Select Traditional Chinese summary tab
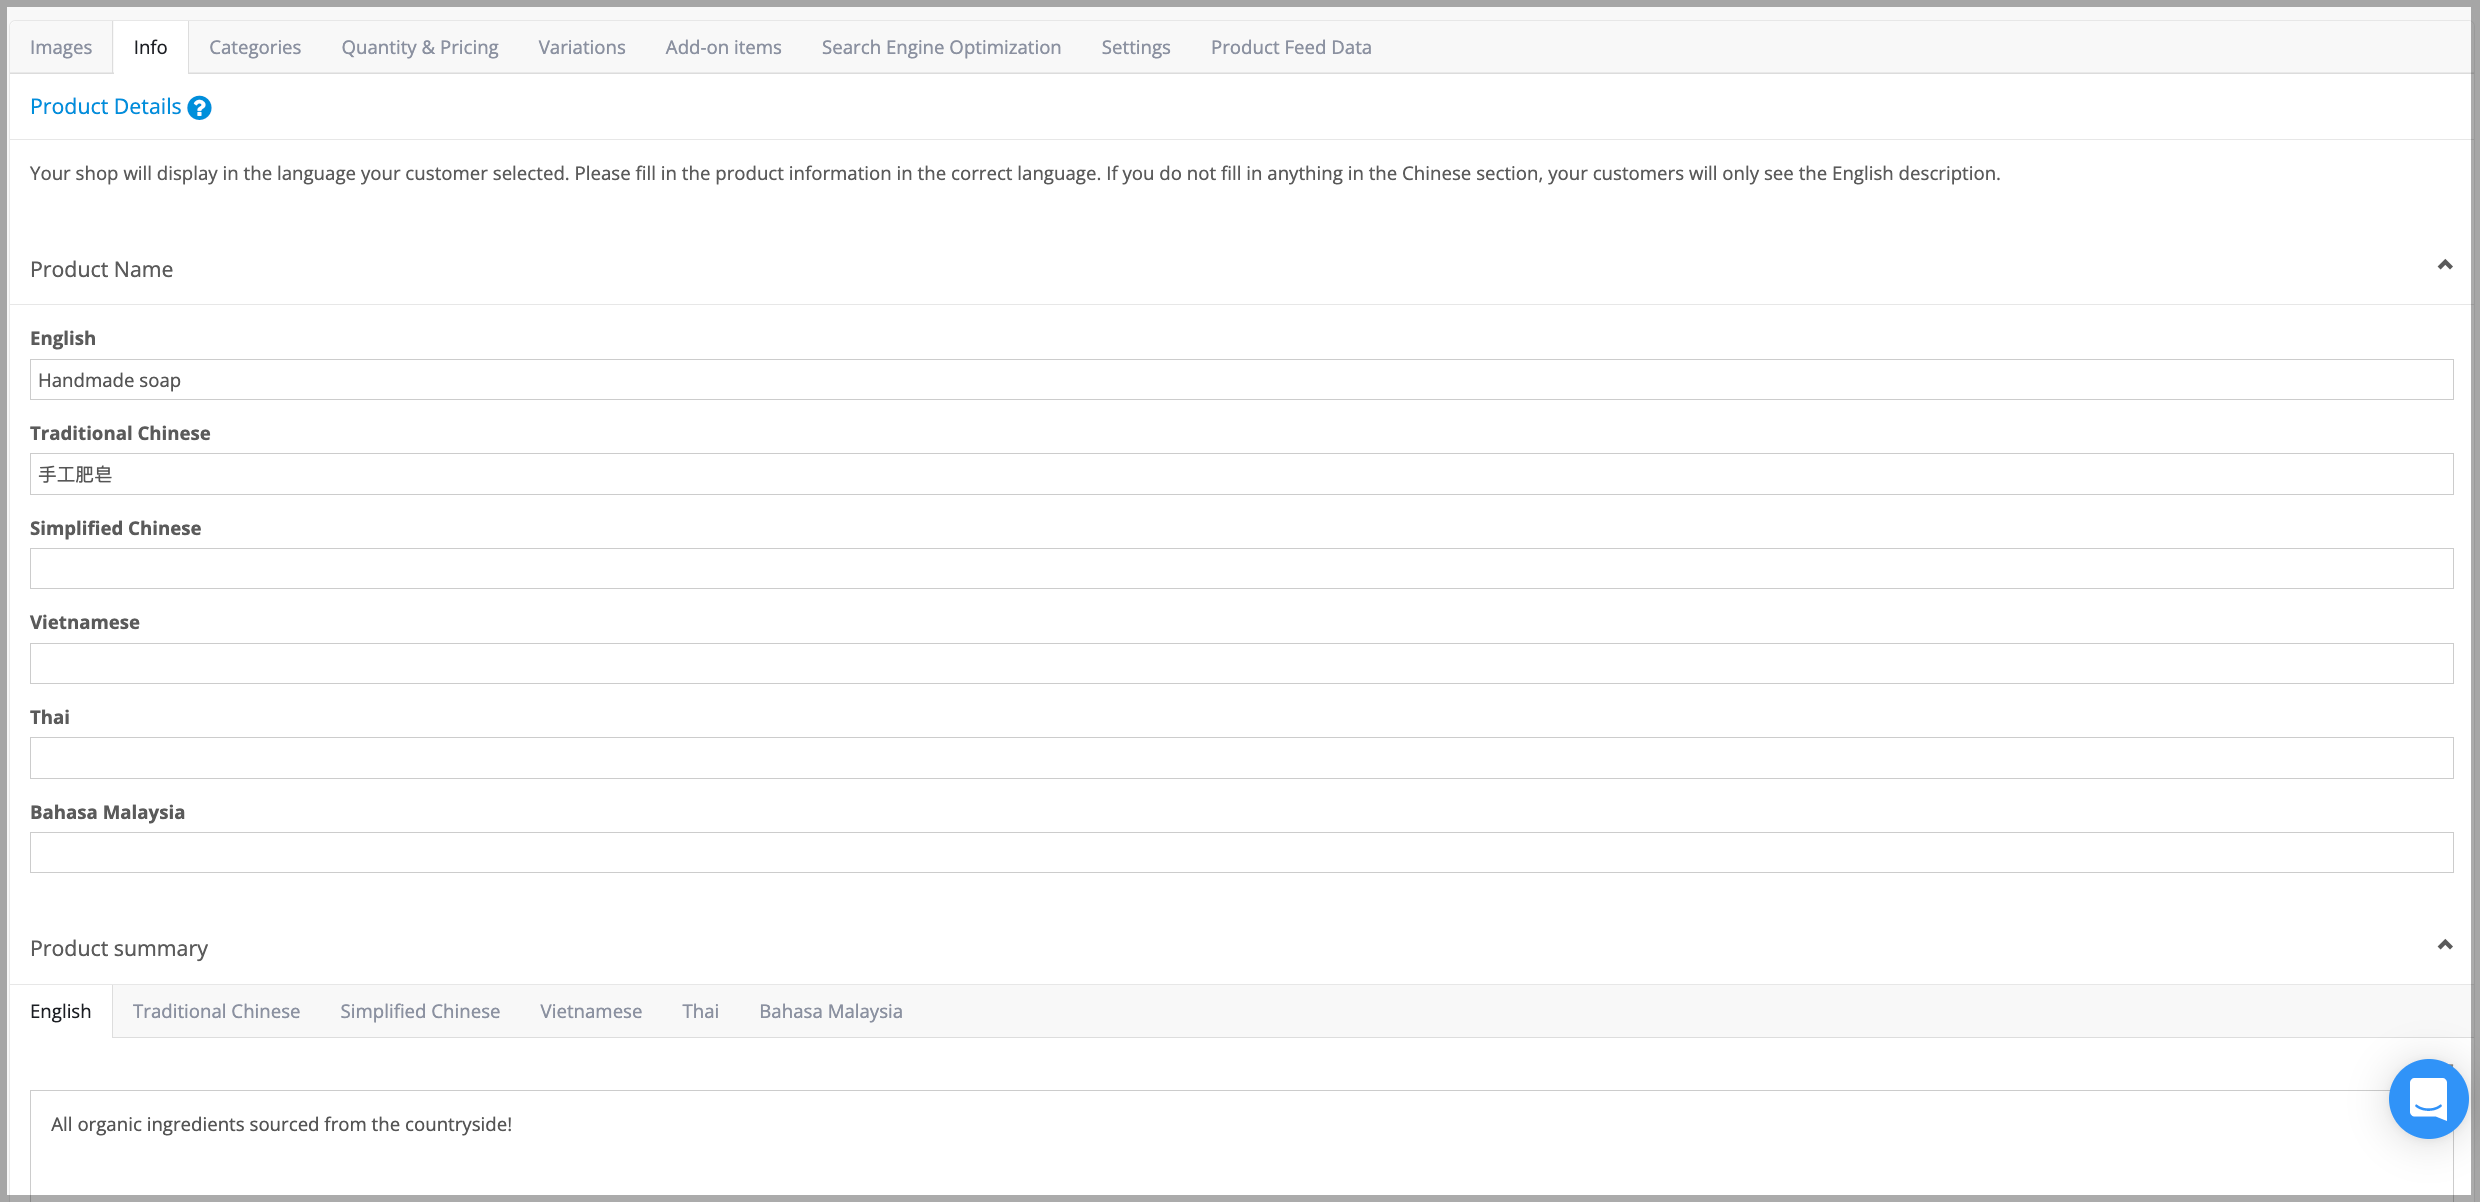The width and height of the screenshot is (2480, 1202). (x=216, y=1011)
